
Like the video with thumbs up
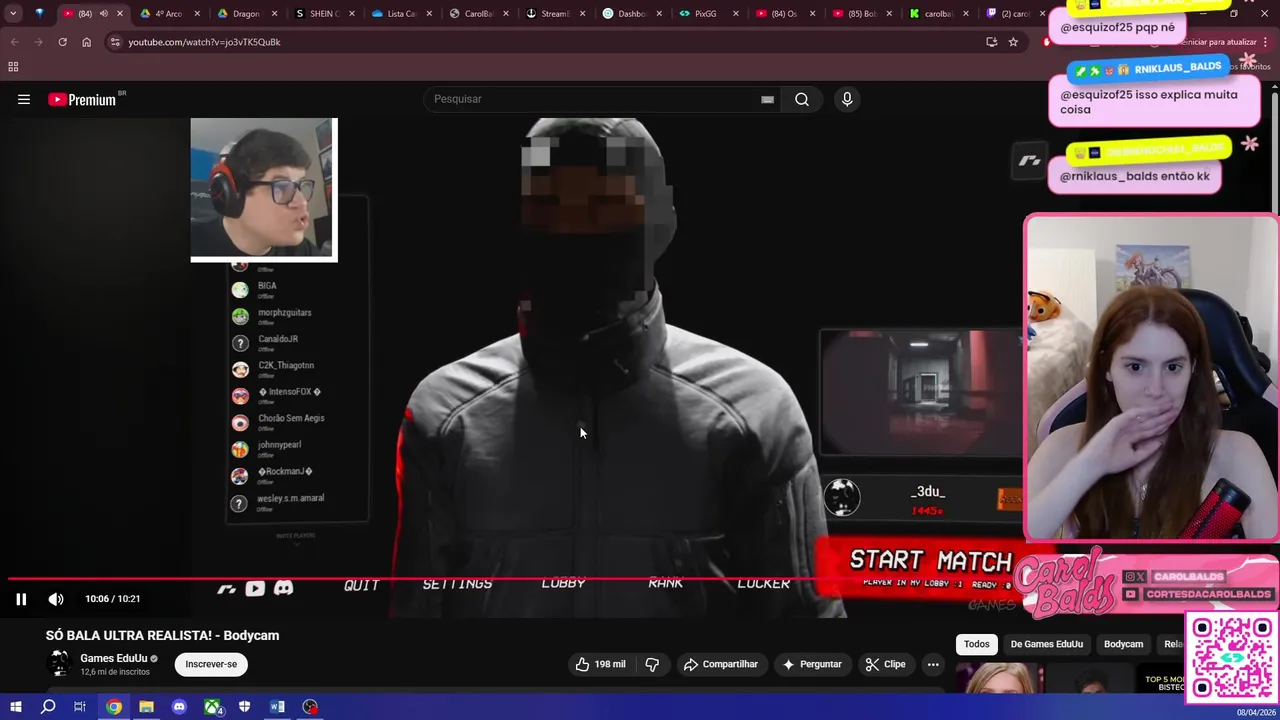pos(599,664)
